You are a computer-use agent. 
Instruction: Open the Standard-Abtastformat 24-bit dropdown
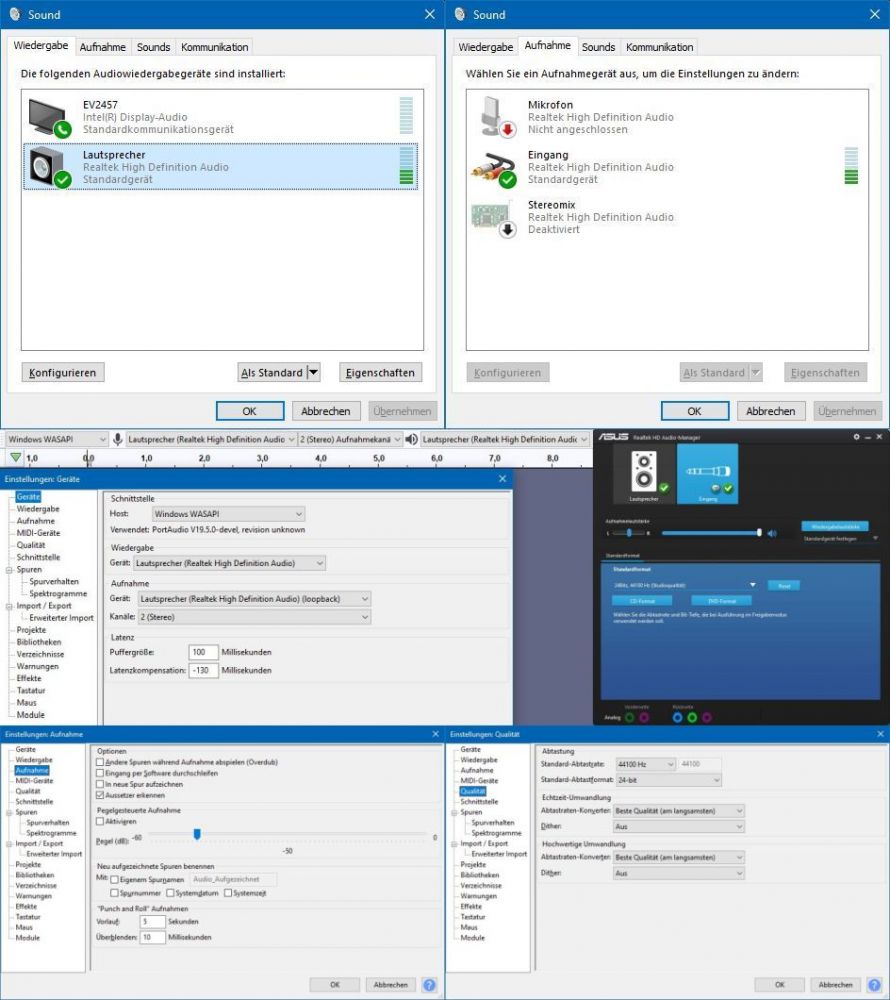(667, 779)
